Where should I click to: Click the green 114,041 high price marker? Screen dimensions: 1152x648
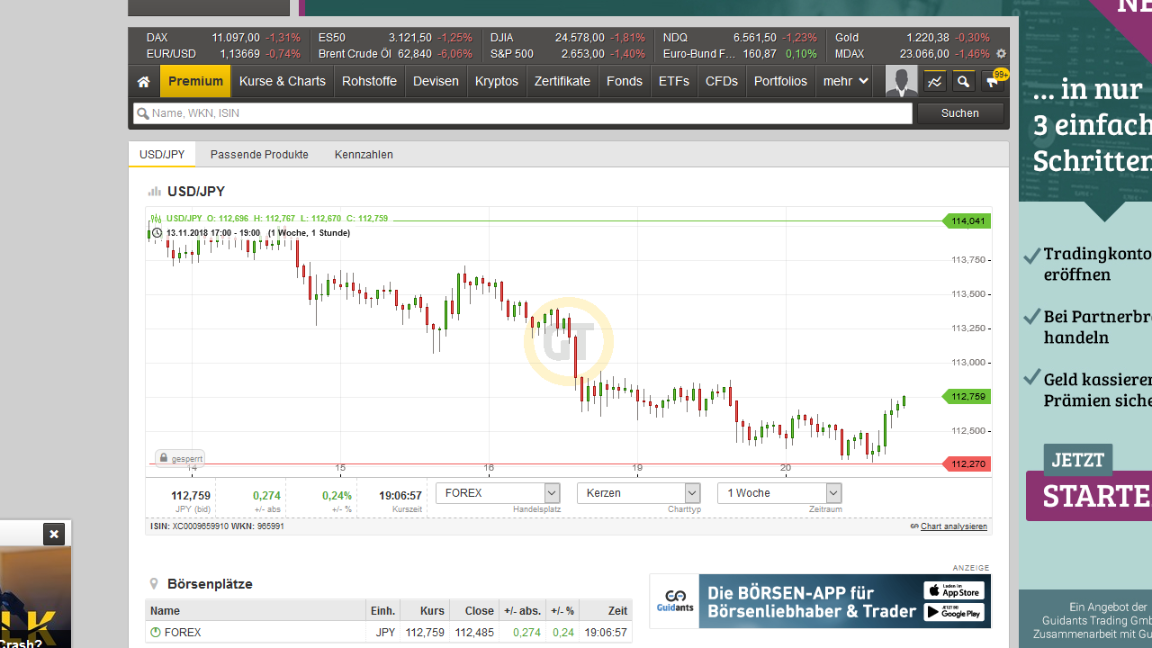click(x=967, y=221)
